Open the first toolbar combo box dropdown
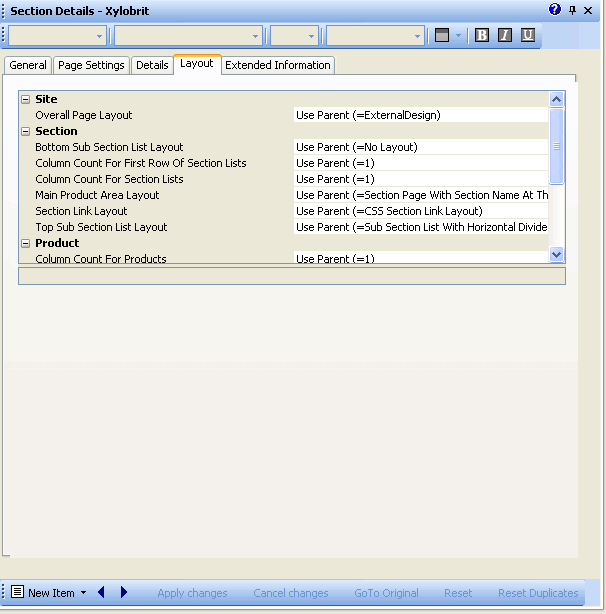This screenshot has width=606, height=614. [99, 36]
